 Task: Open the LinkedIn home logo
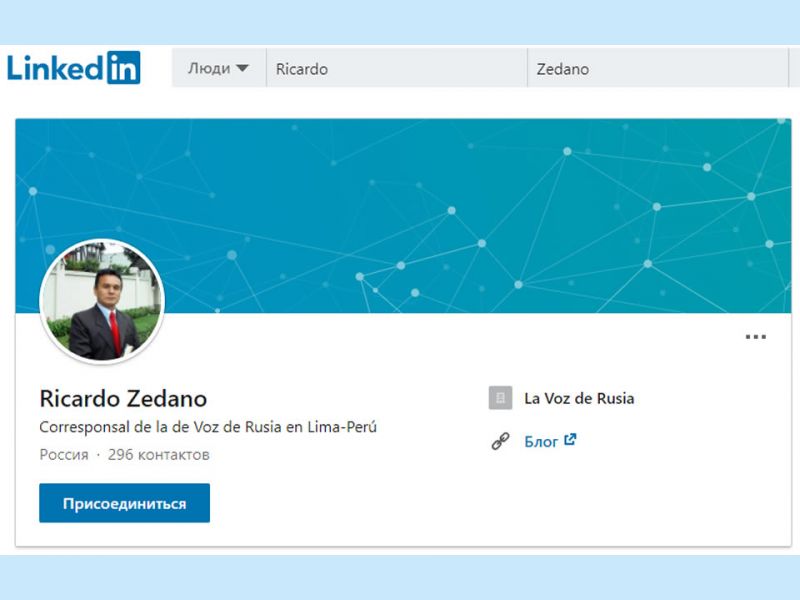pyautogui.click(x=73, y=67)
